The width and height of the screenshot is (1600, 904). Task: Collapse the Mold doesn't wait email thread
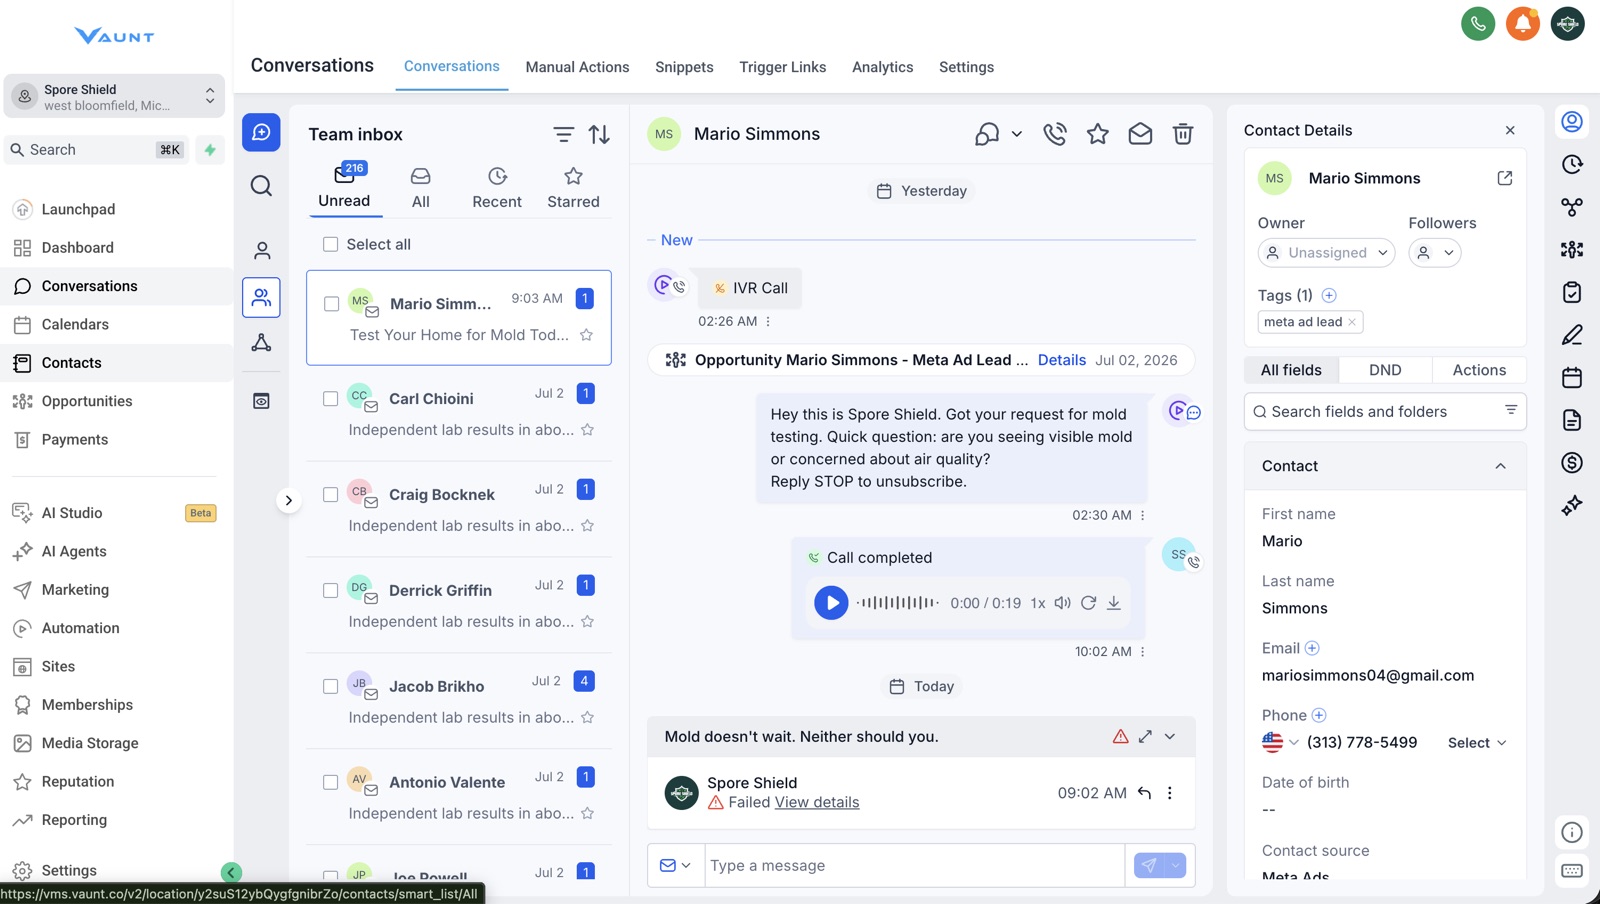tap(1170, 737)
